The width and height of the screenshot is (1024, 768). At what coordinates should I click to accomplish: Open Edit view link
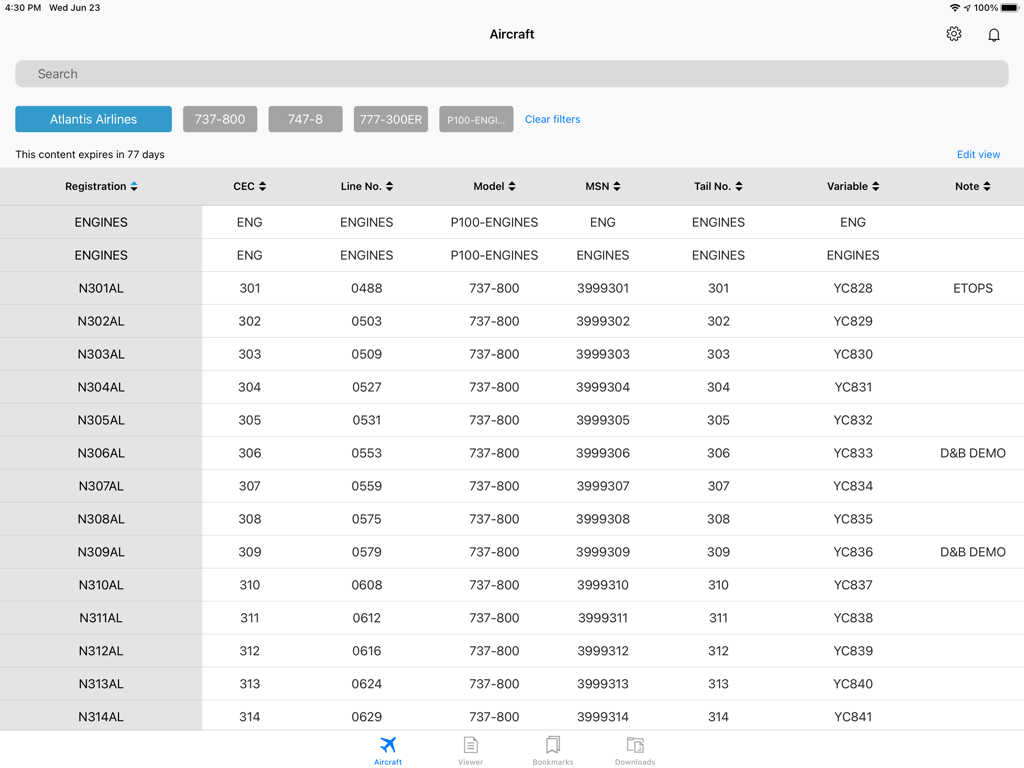(978, 154)
